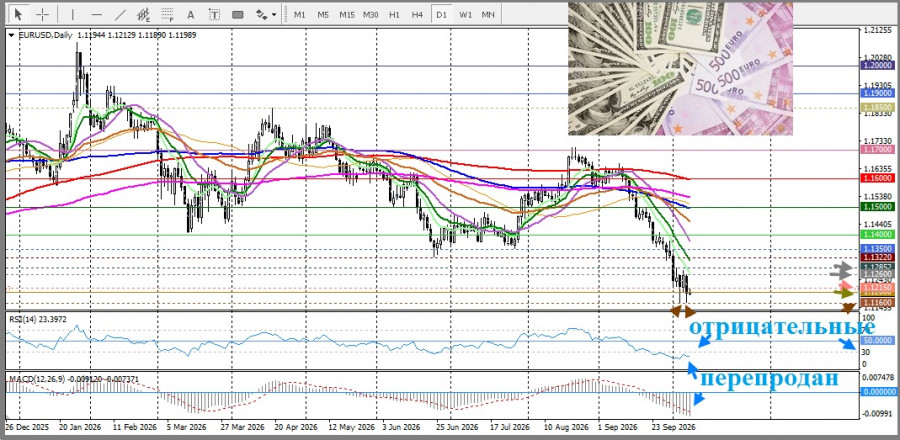Screen dimensions: 900x440
Task: Pick the Text Label "T" tool
Action: point(214,14)
